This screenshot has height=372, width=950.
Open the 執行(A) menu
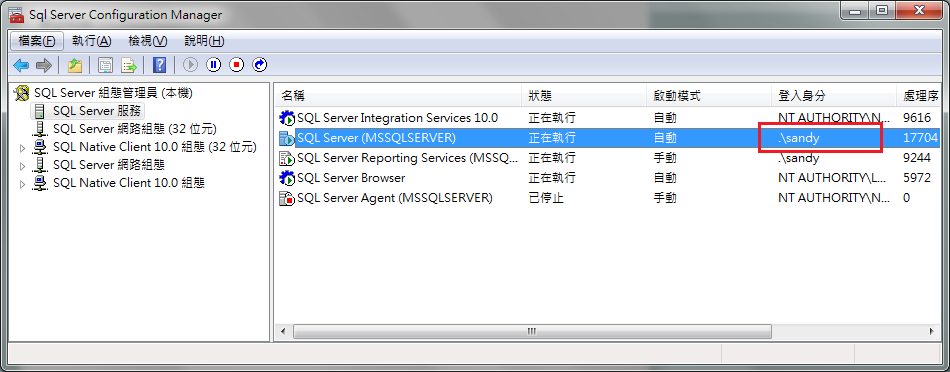tap(91, 41)
